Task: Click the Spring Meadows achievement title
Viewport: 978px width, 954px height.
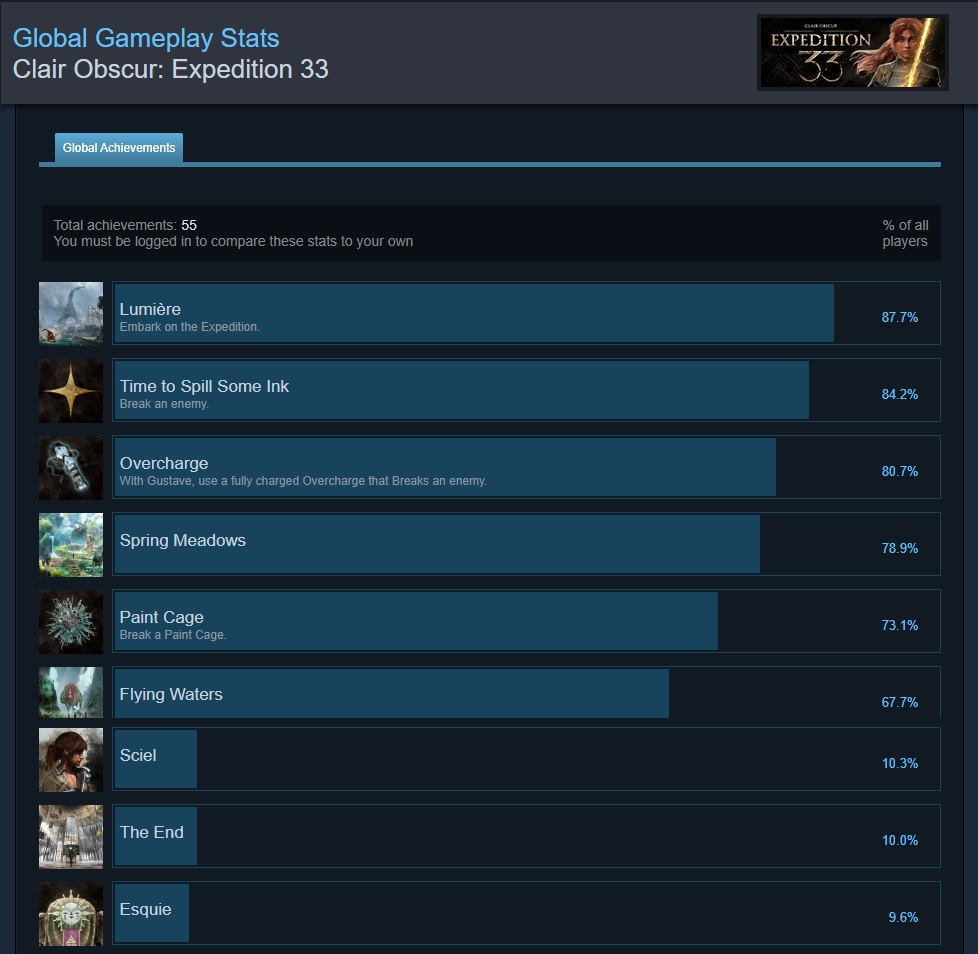Action: [x=183, y=541]
